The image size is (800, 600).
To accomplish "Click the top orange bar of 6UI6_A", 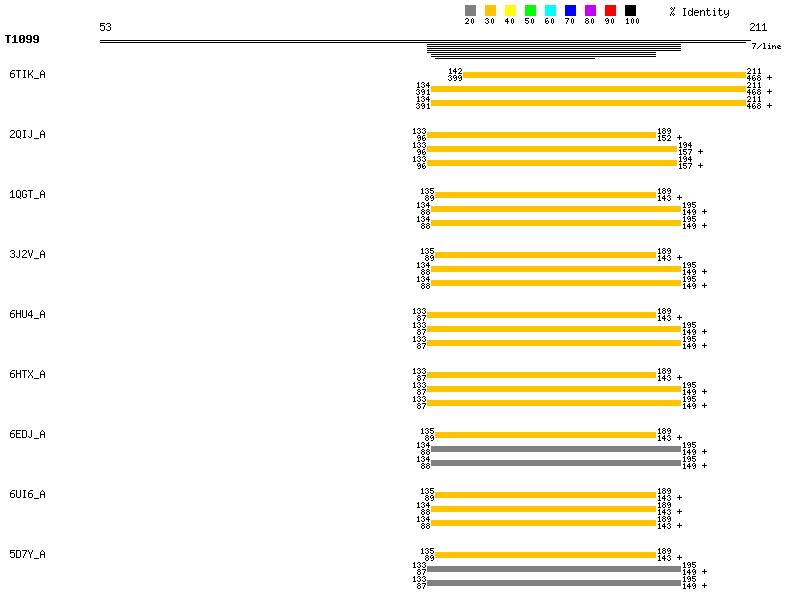I will [x=545, y=495].
